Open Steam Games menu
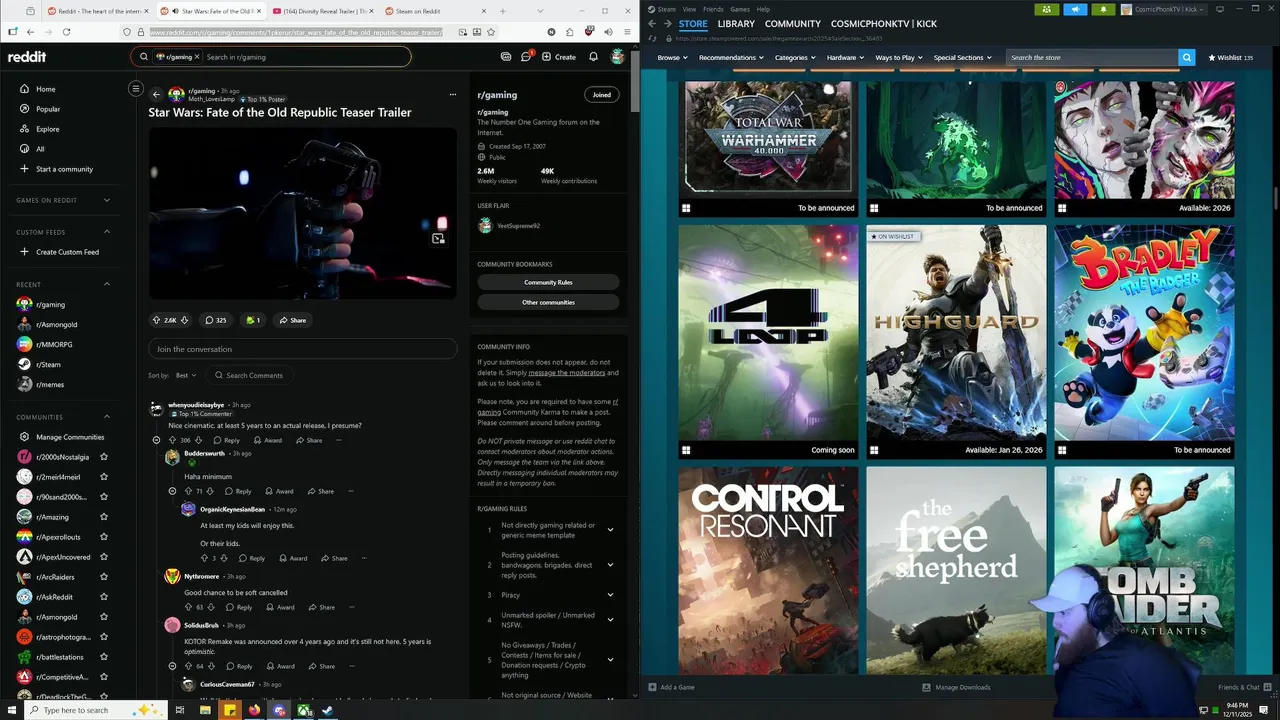The height and width of the screenshot is (720, 1280). tap(740, 9)
